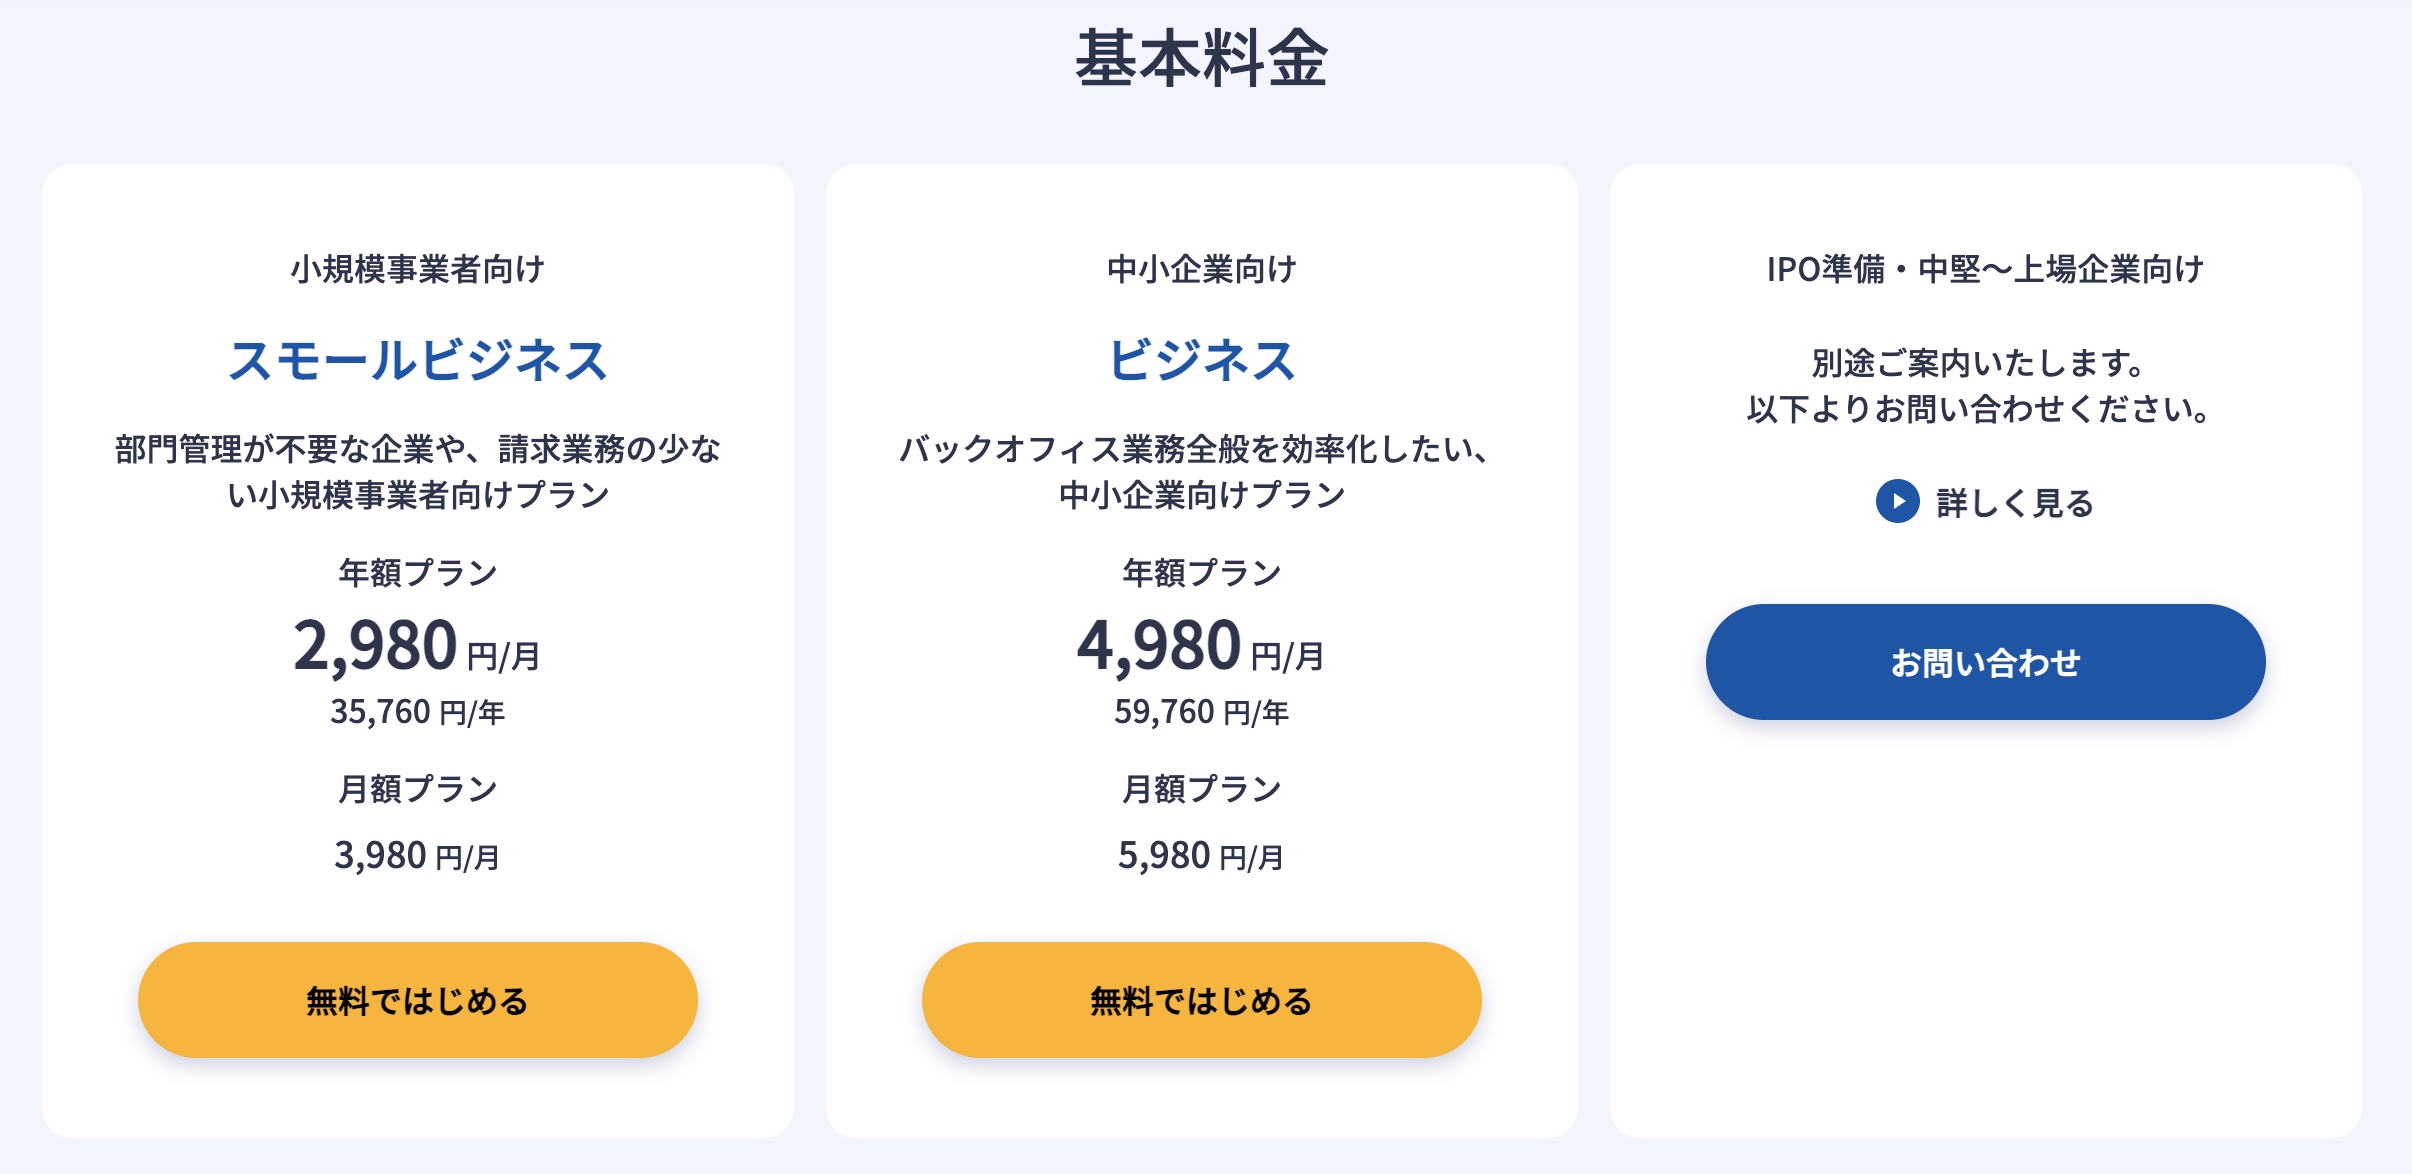
Task: Click the 小規模事業者向け label
Action: click(418, 269)
